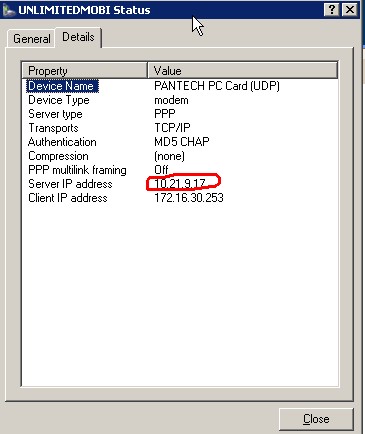The height and width of the screenshot is (434, 365).
Task: Click the UNLIMITEDMOBI Status title text
Action: point(84,10)
